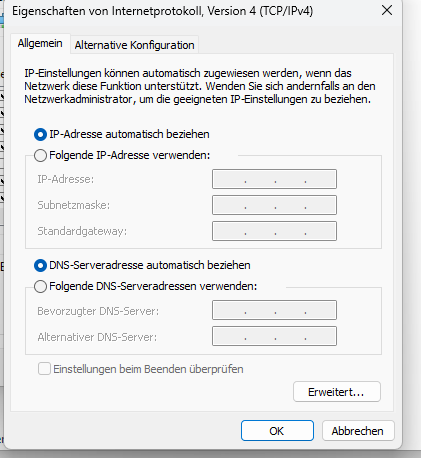The image size is (421, 458).
Task: Close the TCP/IPv4 properties dialog
Action: (x=387, y=11)
